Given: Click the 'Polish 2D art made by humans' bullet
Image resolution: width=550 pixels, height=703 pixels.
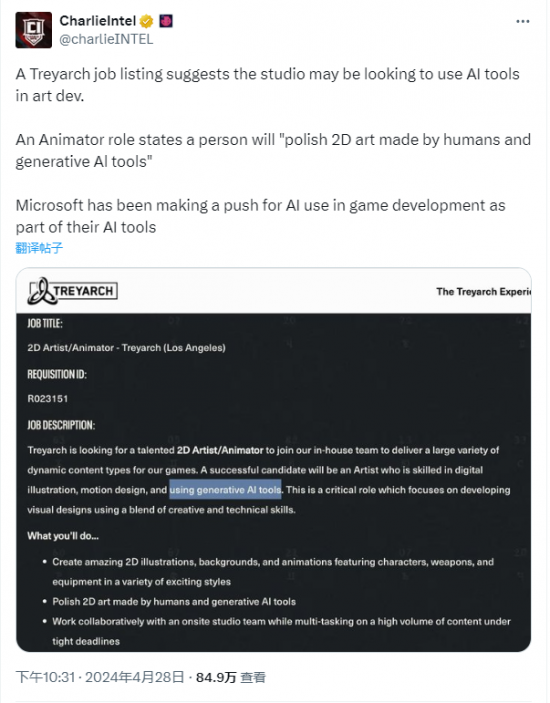Looking at the screenshot, I should point(174,602).
